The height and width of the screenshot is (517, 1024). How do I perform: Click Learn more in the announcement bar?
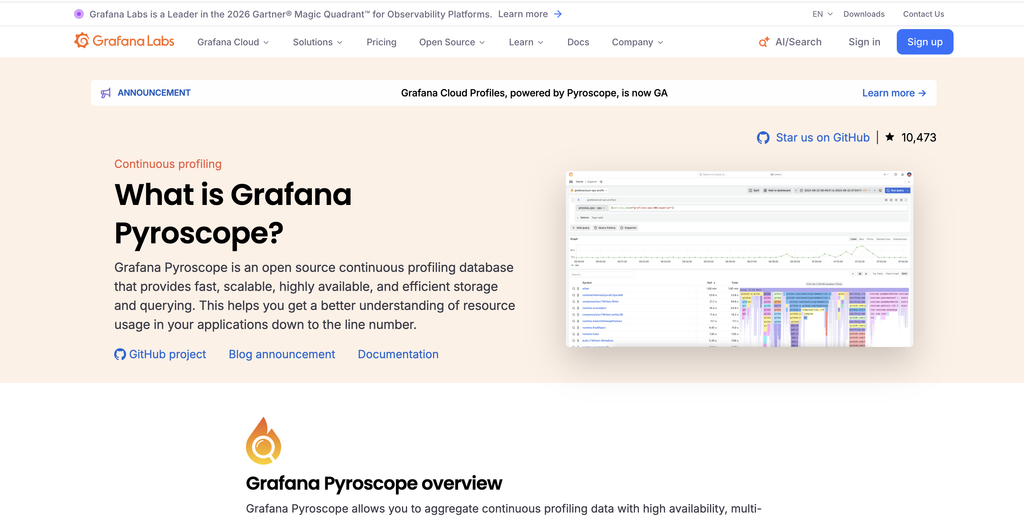click(894, 93)
